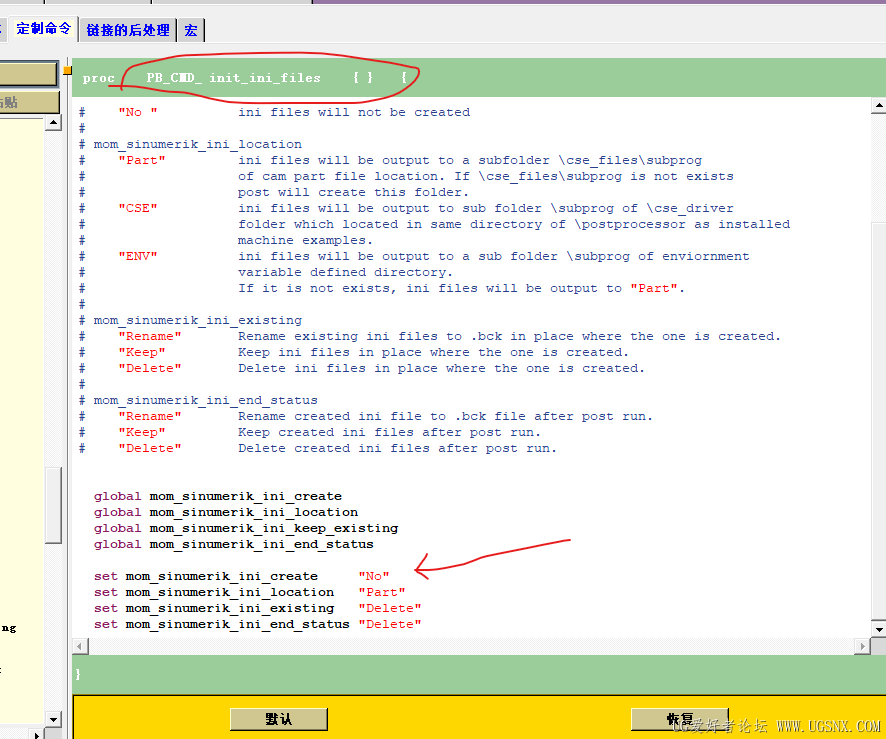
Task: Click "Delete" value on set mom_sinumerik_ini_existing line
Action: [x=389, y=608]
